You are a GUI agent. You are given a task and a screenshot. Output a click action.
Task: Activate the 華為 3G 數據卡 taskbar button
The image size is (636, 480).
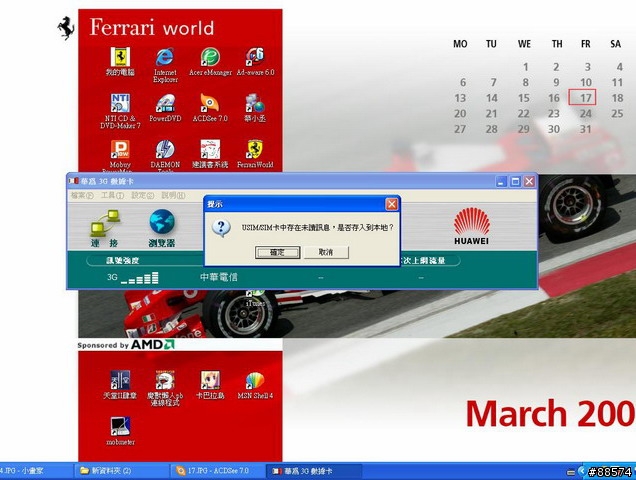point(314,471)
